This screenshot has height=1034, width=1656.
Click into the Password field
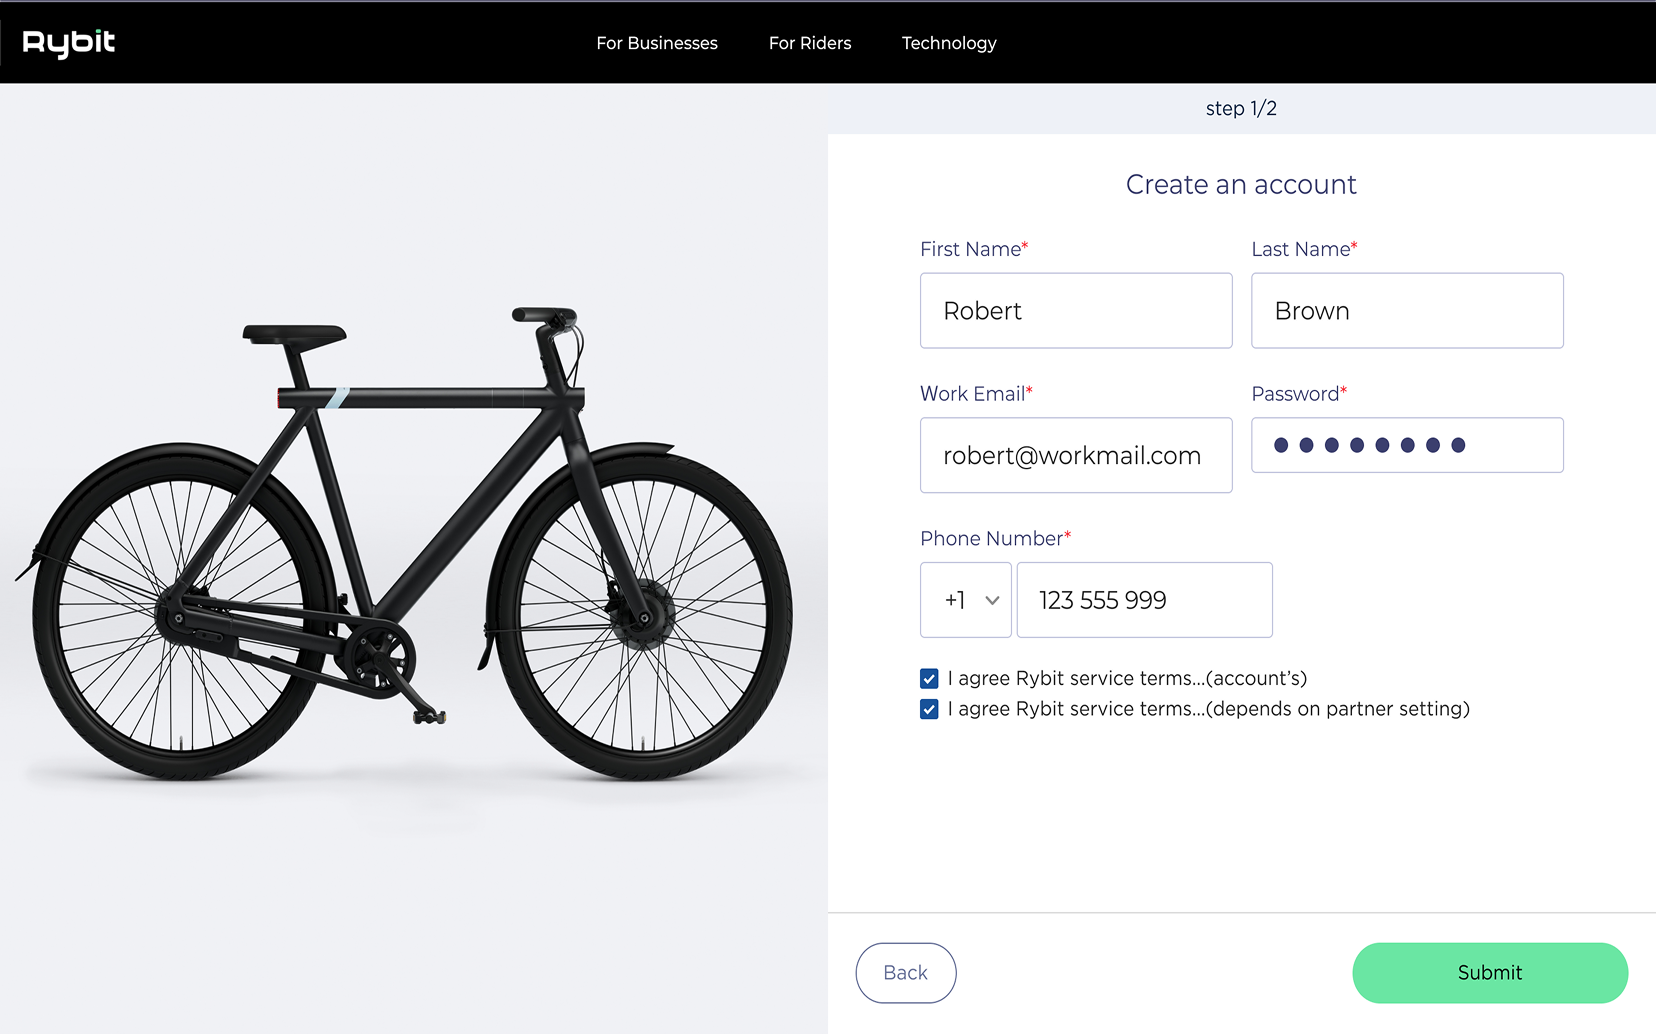[x=1407, y=445]
